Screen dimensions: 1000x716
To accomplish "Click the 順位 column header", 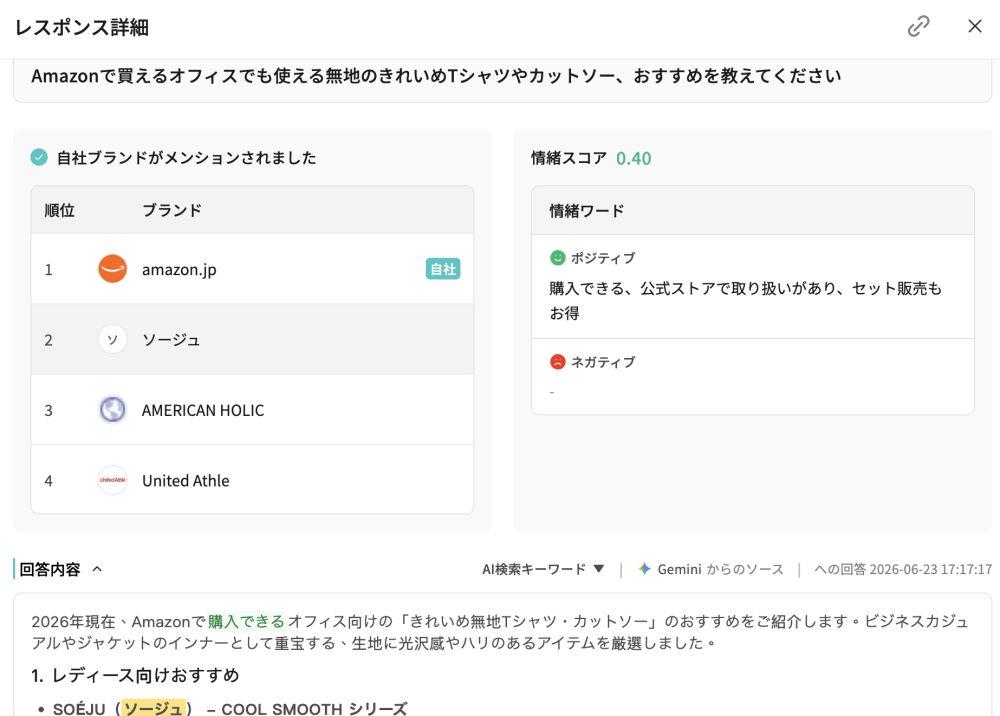I will [x=59, y=210].
